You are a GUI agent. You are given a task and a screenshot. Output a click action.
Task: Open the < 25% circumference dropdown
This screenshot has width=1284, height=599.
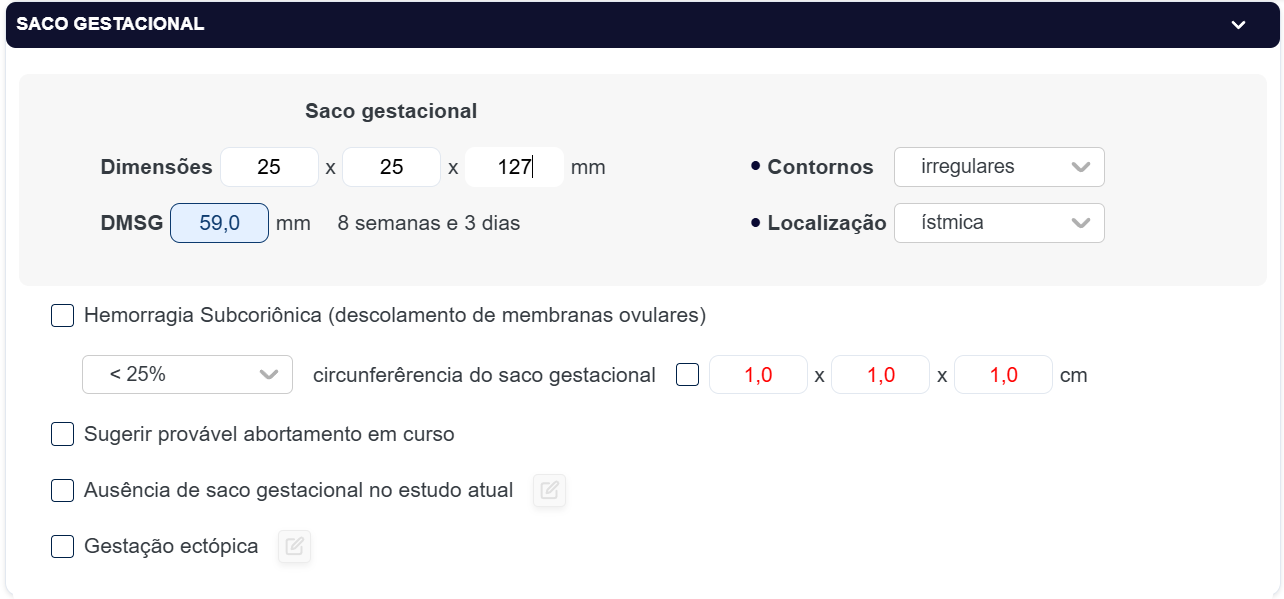pyautogui.click(x=187, y=375)
